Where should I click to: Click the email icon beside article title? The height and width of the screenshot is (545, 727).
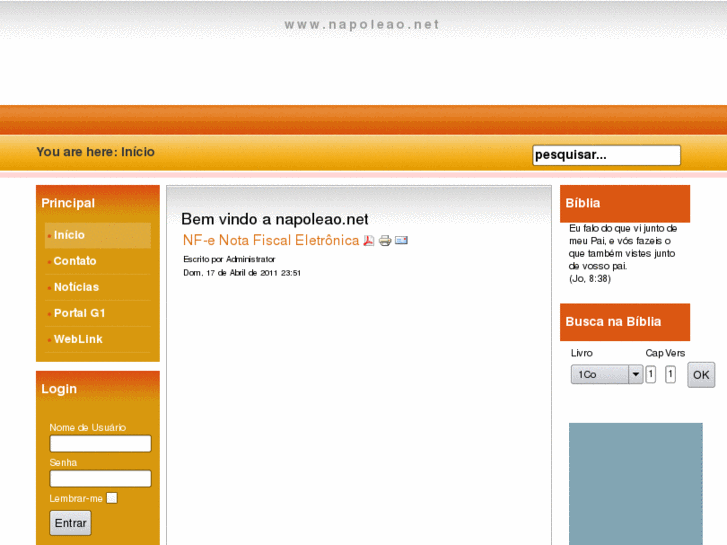click(401, 240)
